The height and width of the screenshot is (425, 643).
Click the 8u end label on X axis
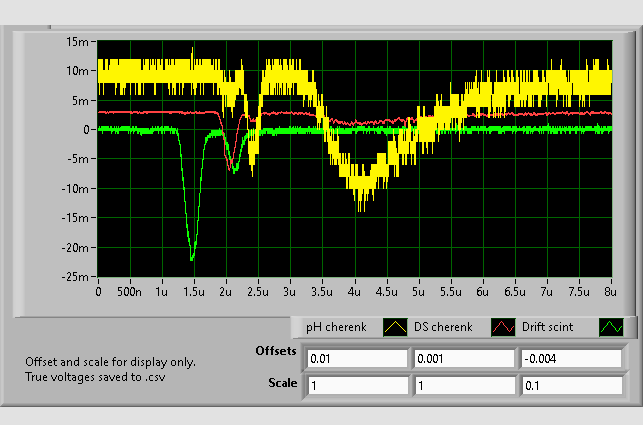609,292
